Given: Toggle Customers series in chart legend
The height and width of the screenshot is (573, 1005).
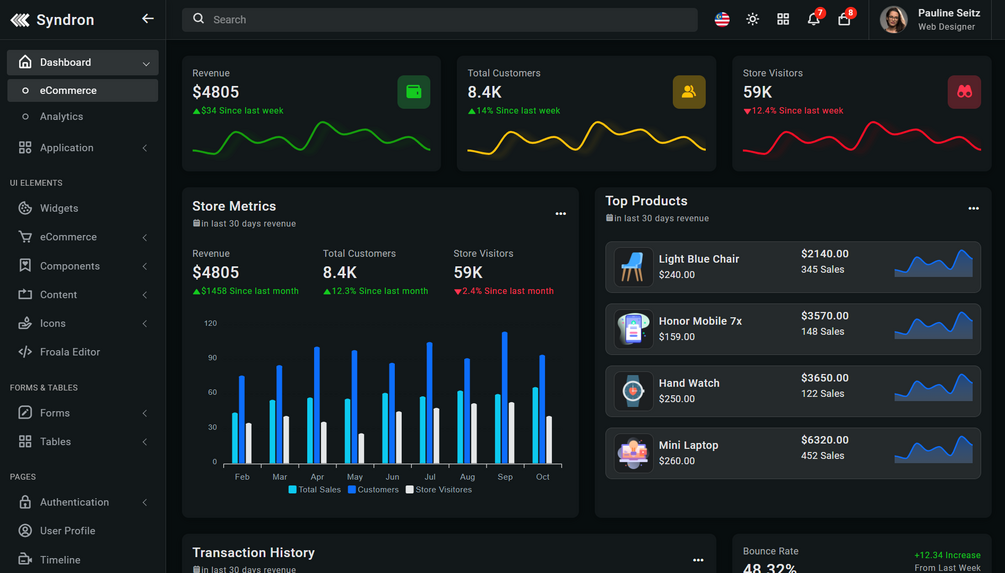Looking at the screenshot, I should click(373, 490).
